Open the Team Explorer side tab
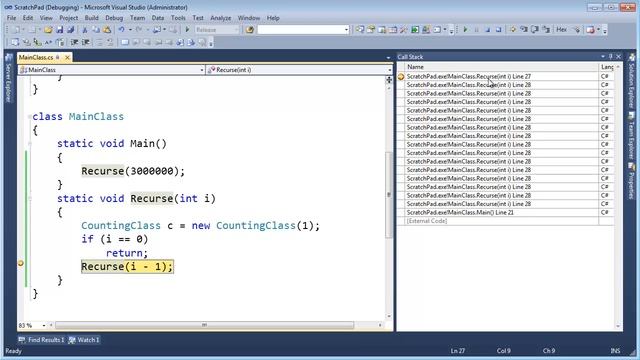This screenshot has height=360, width=640. pos(632,136)
